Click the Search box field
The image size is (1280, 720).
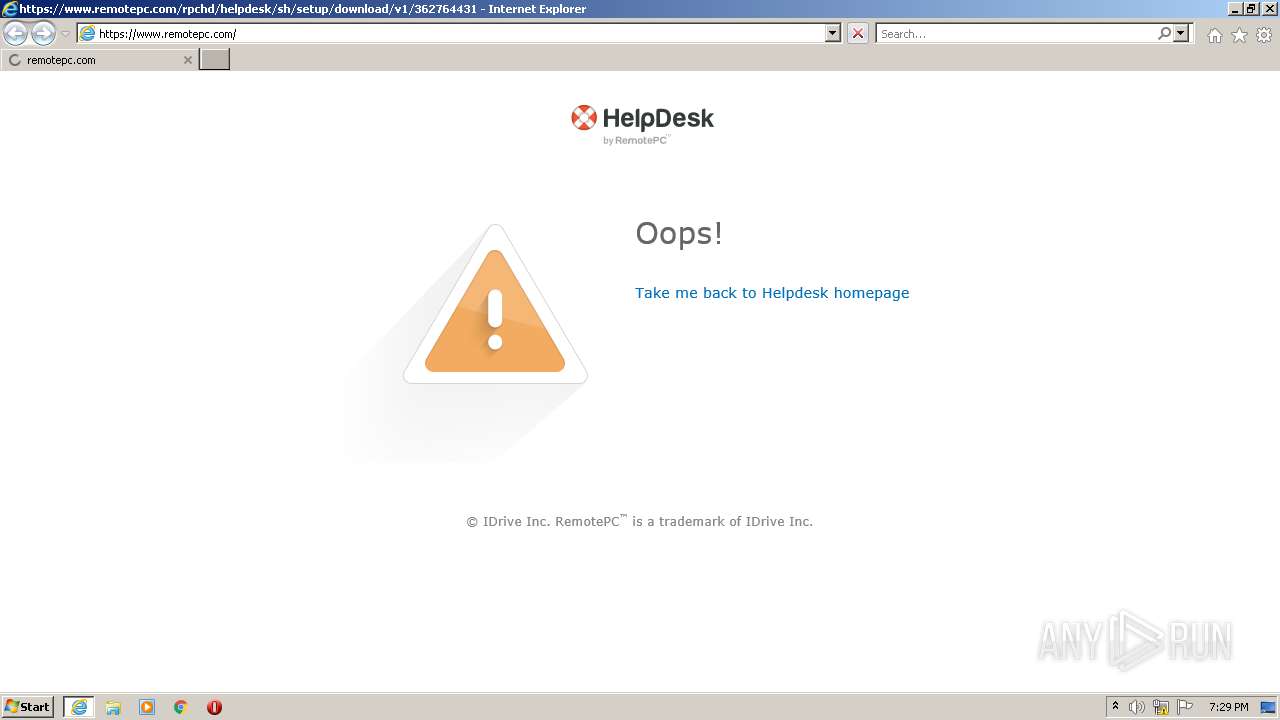pos(1016,33)
